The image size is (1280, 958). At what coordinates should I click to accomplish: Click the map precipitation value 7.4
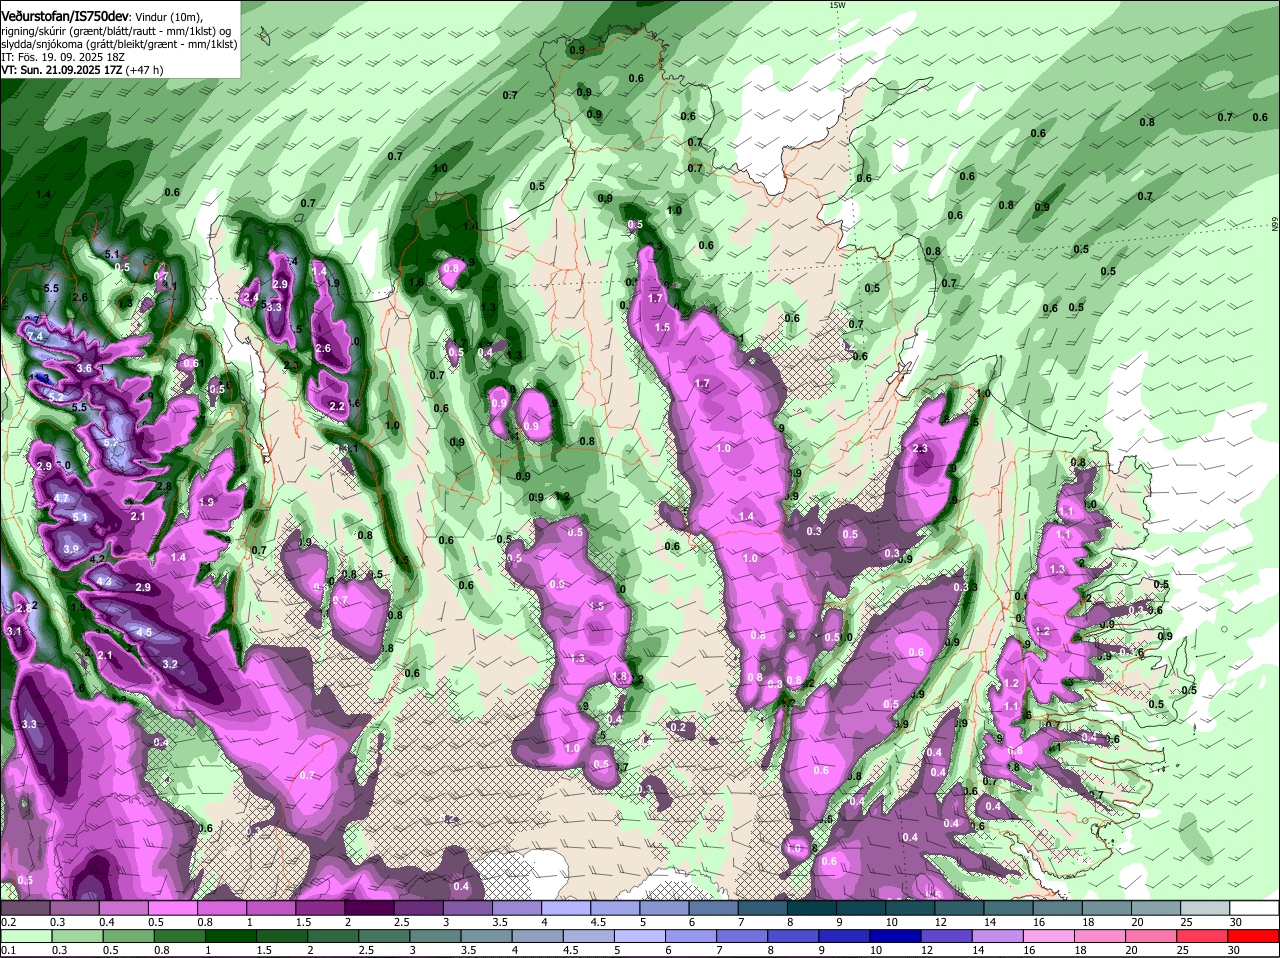(x=35, y=337)
